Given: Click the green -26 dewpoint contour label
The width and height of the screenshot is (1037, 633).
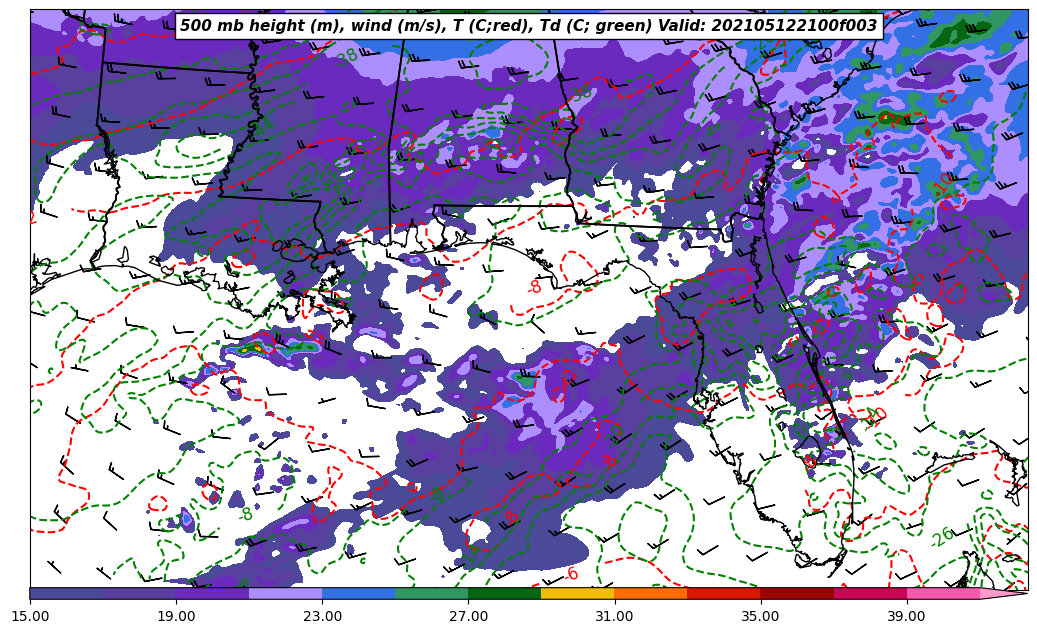Looking at the screenshot, I should pyautogui.click(x=941, y=537).
